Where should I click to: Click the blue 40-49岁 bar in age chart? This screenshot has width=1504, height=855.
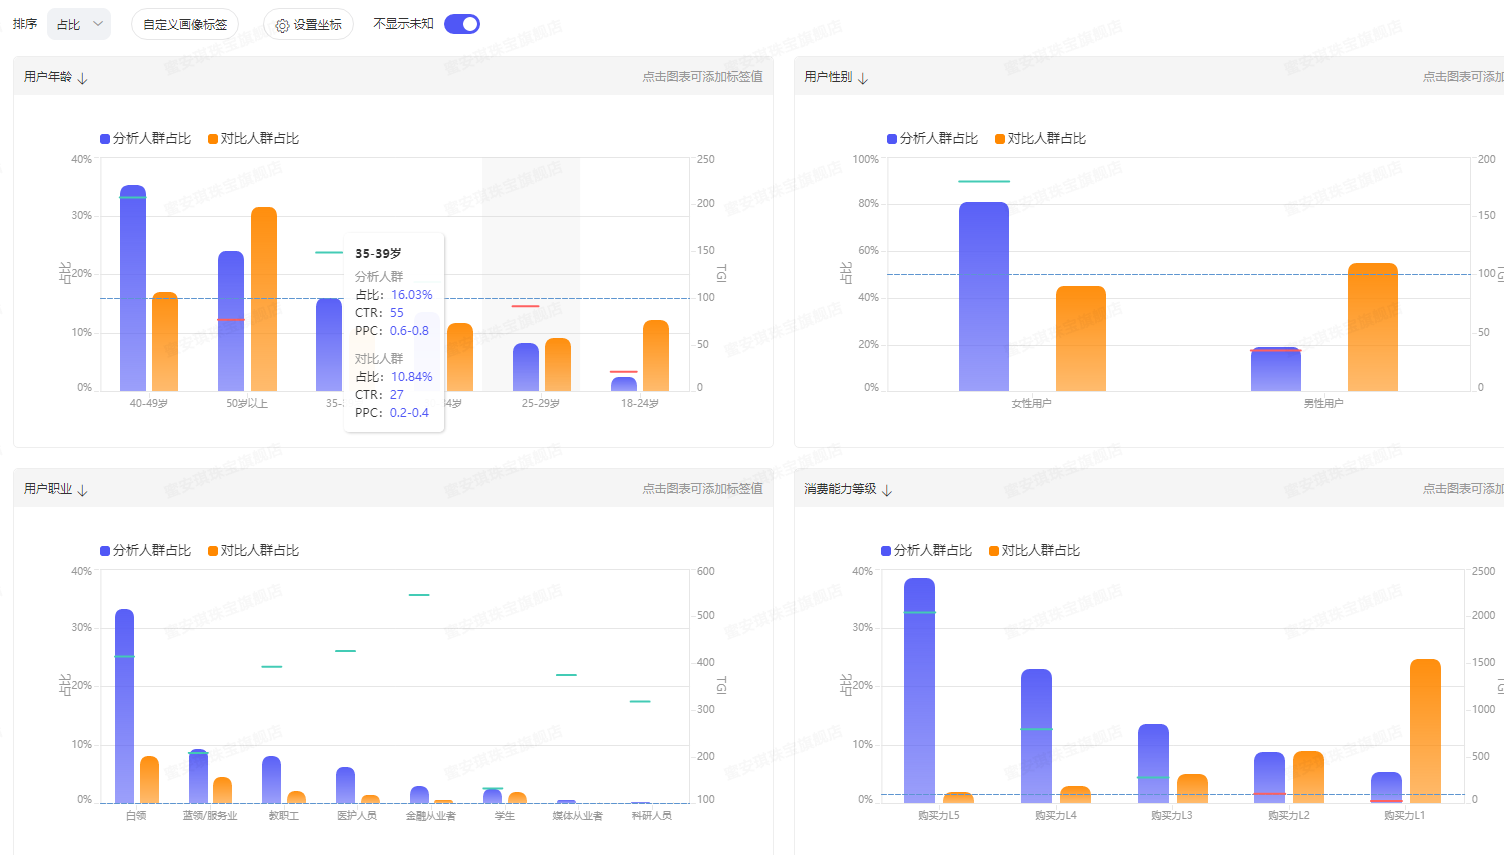coord(133,290)
